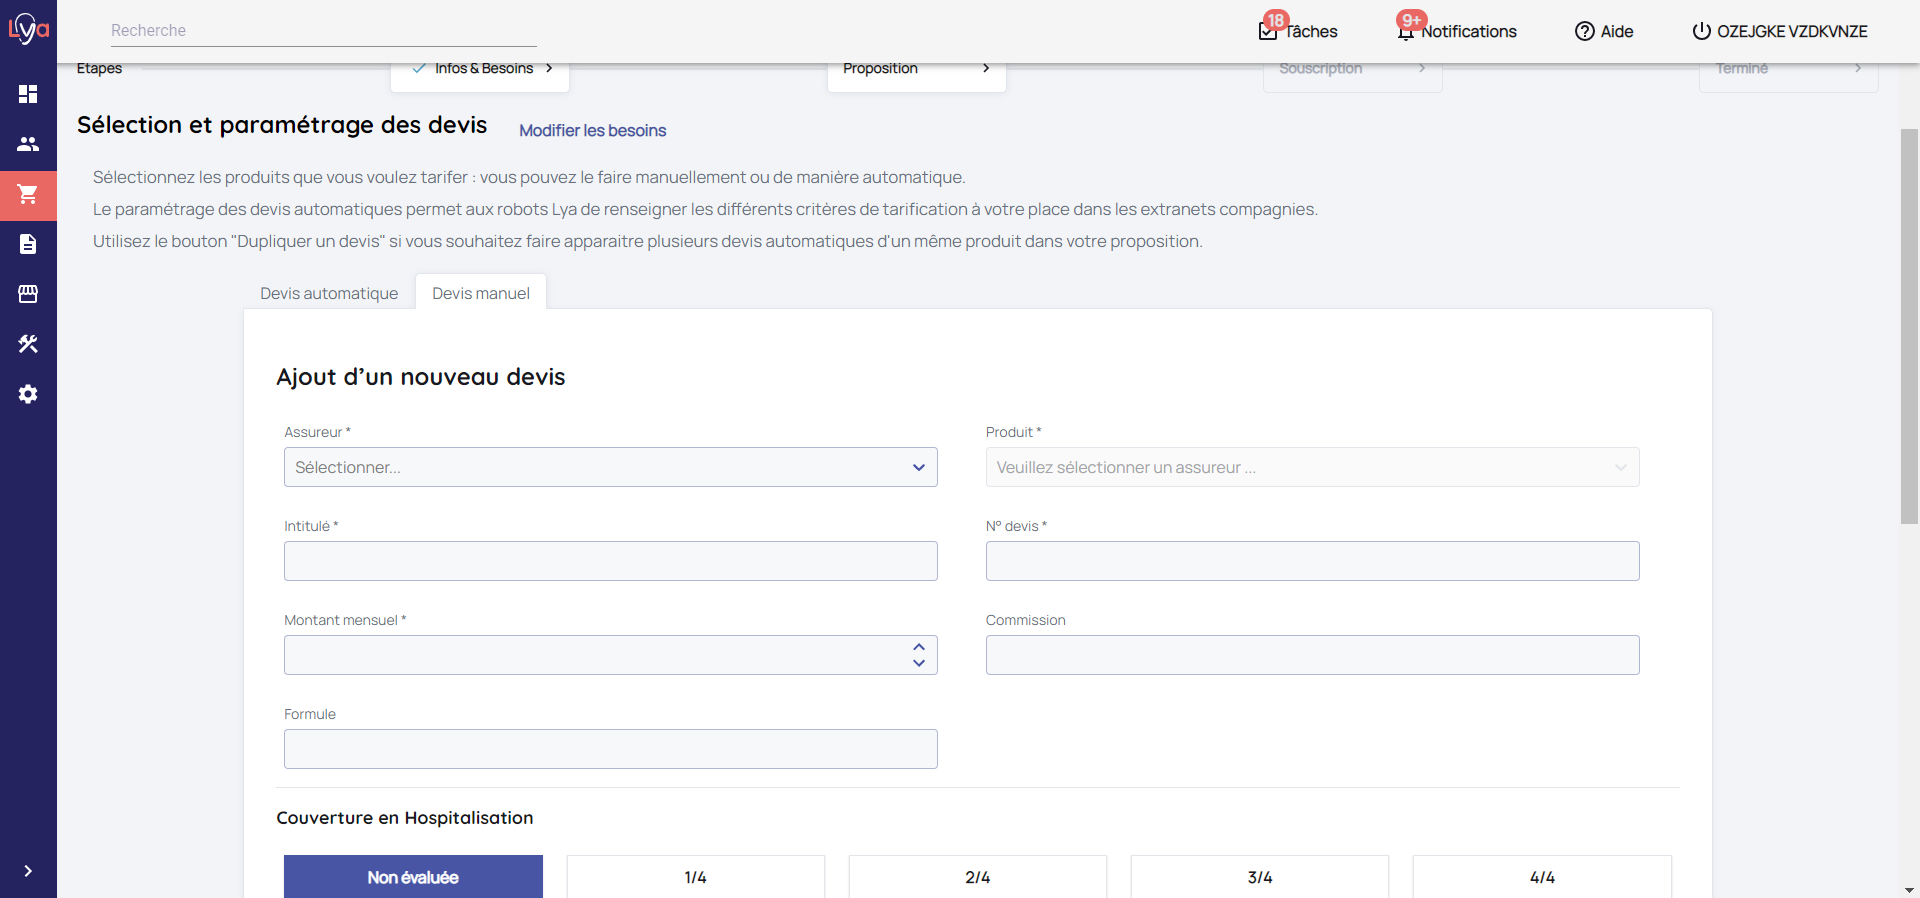Click the storefront icon in sidebar
1920x898 pixels.
28,294
